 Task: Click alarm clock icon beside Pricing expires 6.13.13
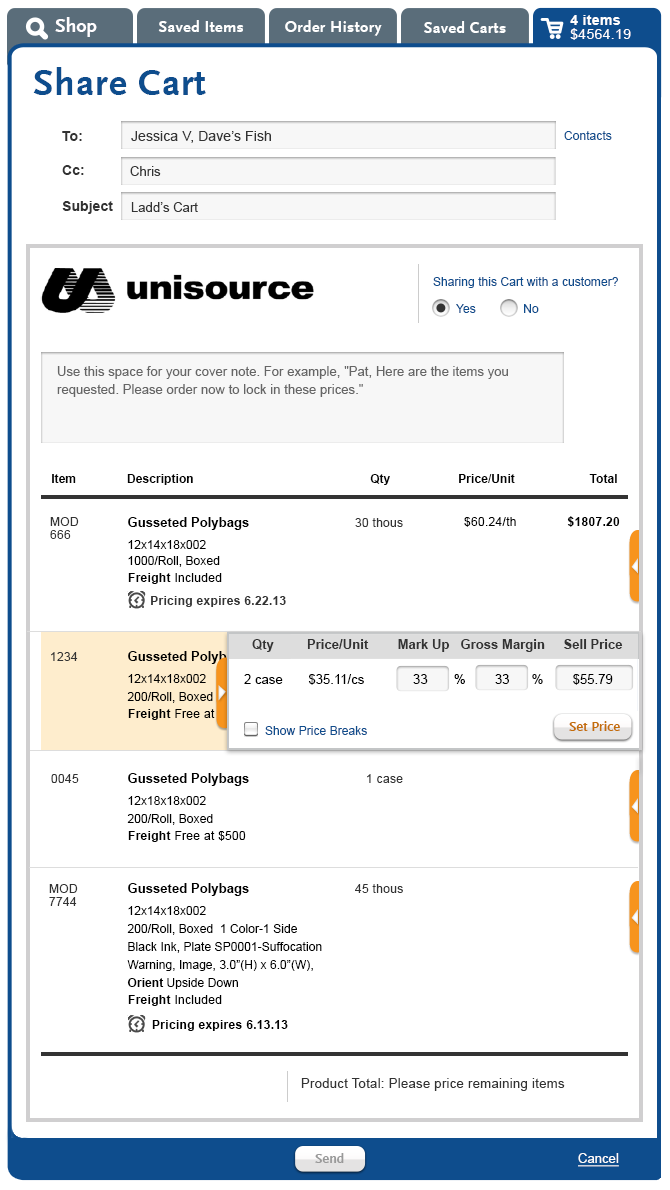pos(136,1024)
